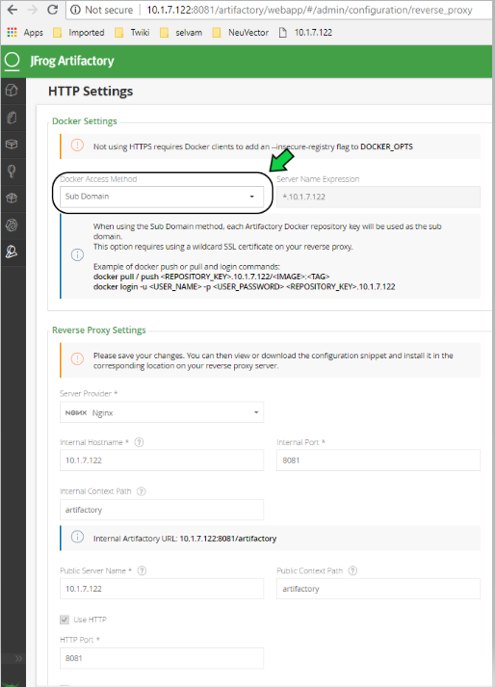The width and height of the screenshot is (495, 687).
Task: Click the Public Server Name field
Action: tap(162, 588)
